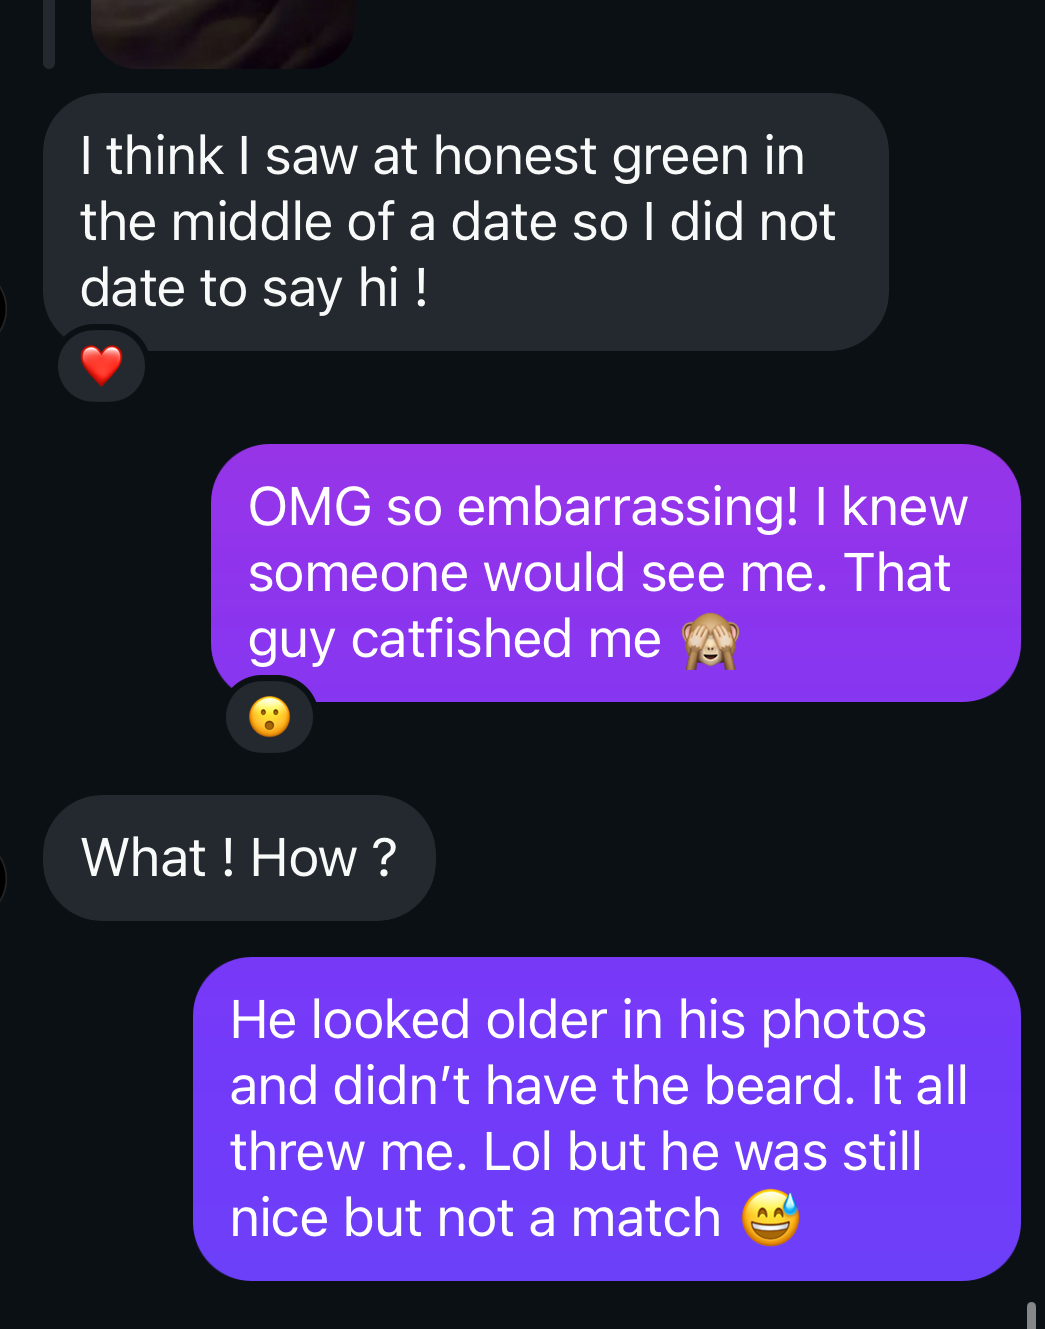Image resolution: width=1045 pixels, height=1329 pixels.
Task: Click the sweat-smile emoji after 'match'
Action: [x=771, y=1218]
